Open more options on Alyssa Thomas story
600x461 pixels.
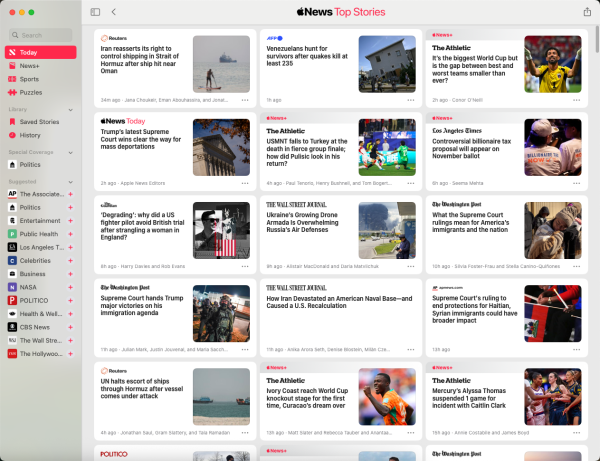(576, 433)
